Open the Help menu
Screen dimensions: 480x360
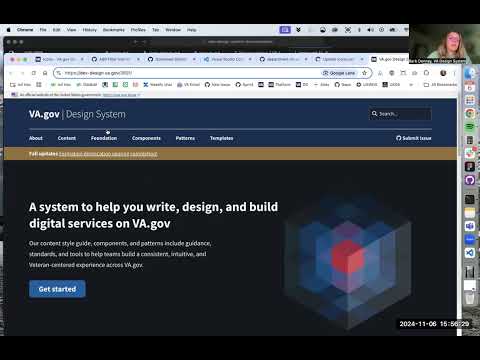pyautogui.click(x=192, y=30)
